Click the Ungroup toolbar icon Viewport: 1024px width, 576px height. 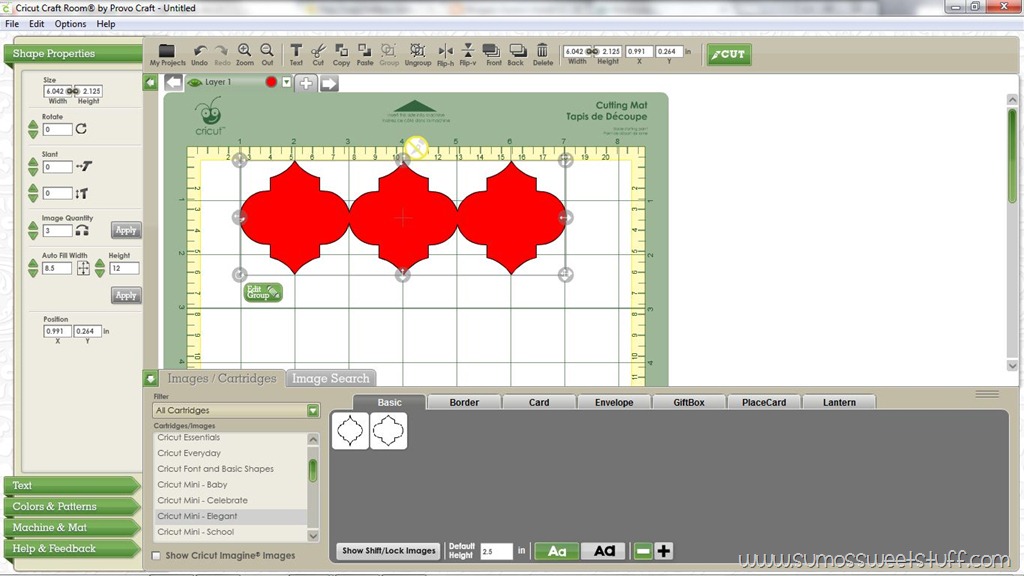[x=417, y=54]
